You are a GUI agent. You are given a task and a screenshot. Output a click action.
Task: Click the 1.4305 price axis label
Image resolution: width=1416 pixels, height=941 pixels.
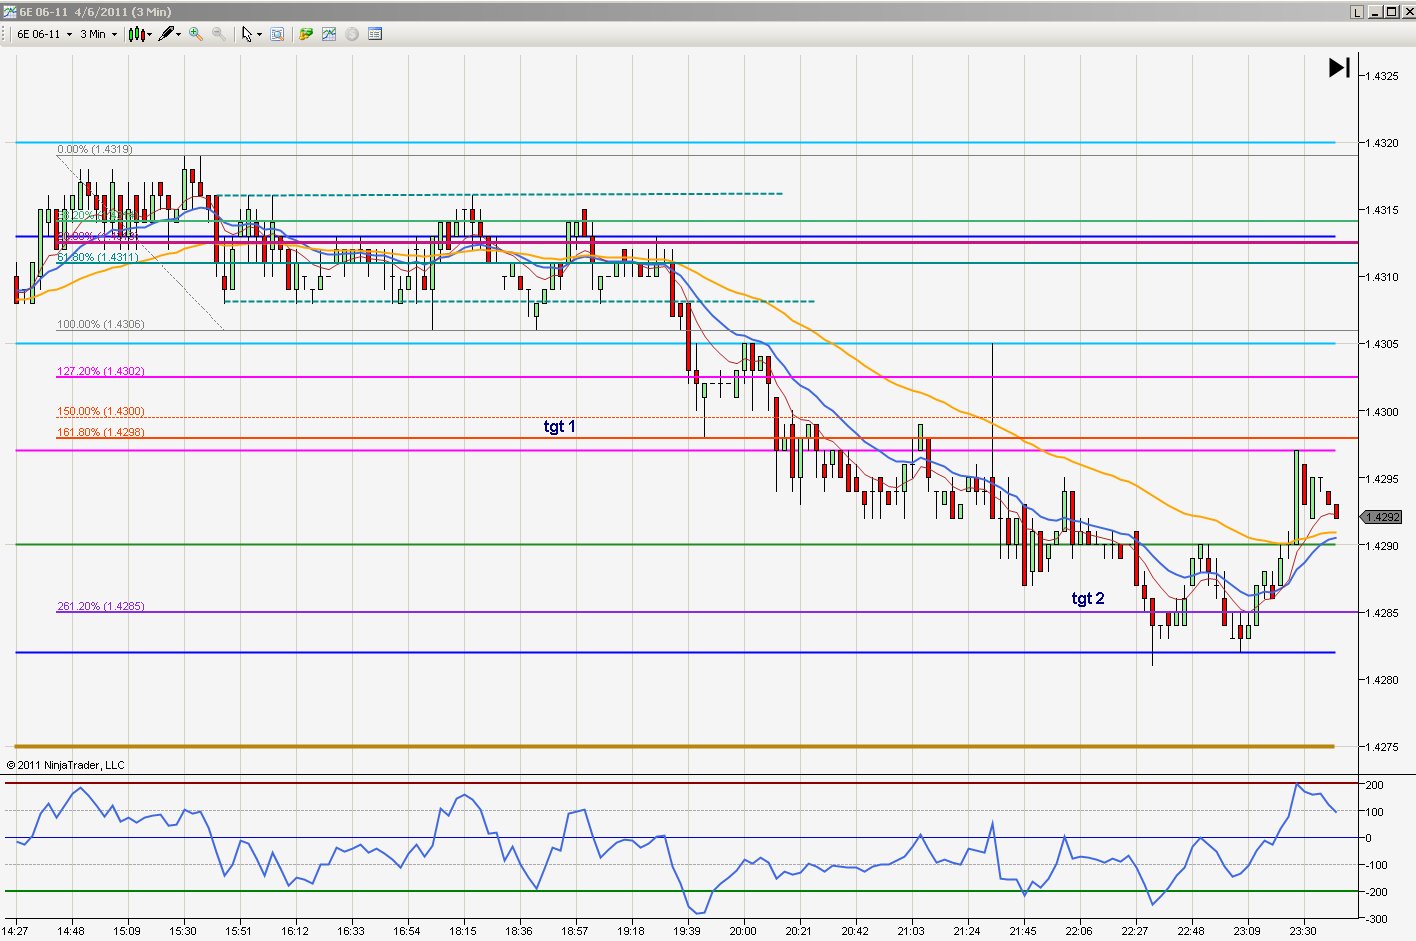(x=1383, y=344)
